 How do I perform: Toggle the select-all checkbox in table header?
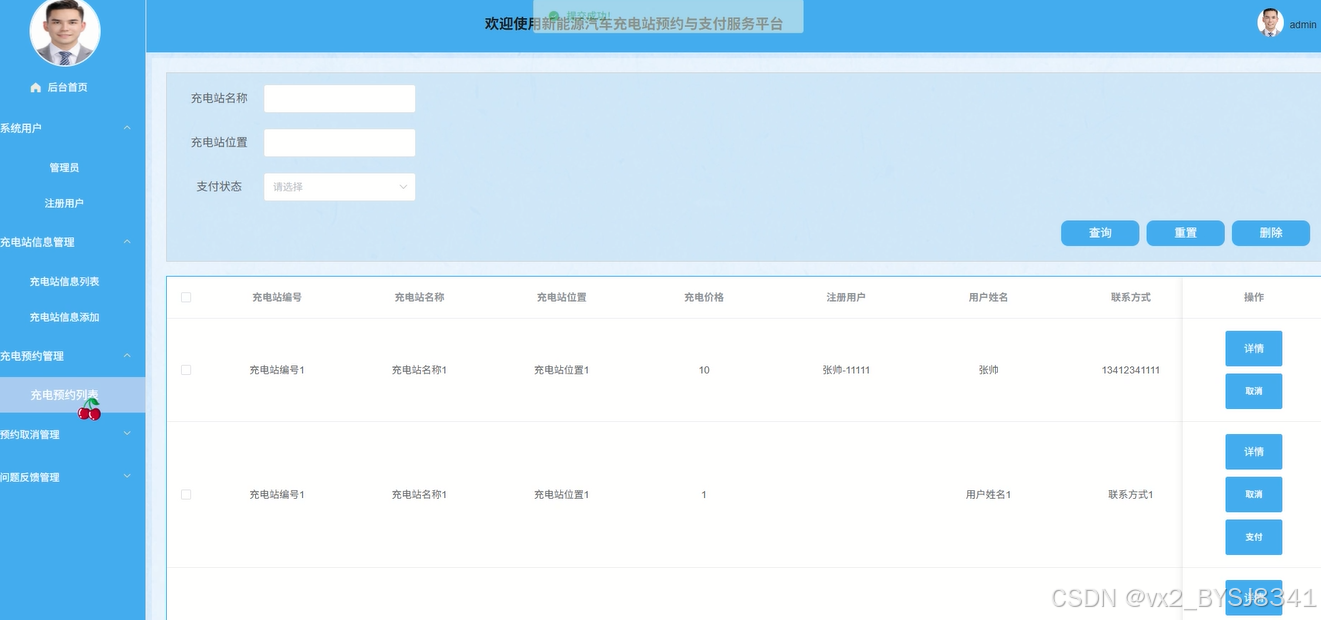click(x=186, y=297)
